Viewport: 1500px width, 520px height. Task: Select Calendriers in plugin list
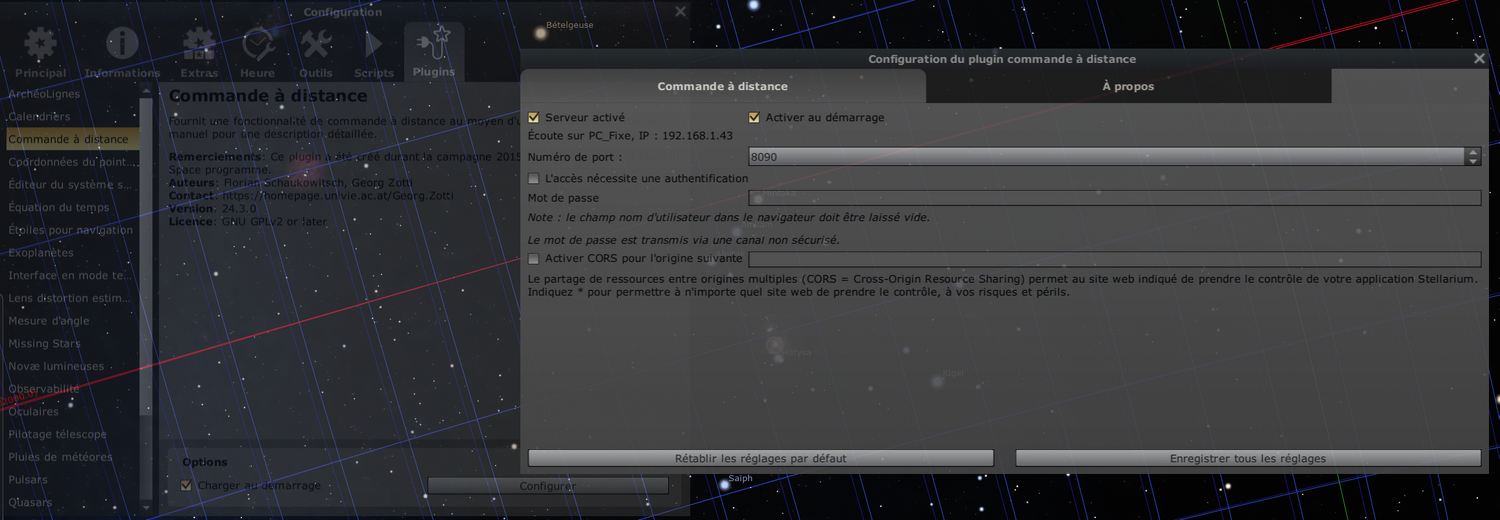(72, 117)
